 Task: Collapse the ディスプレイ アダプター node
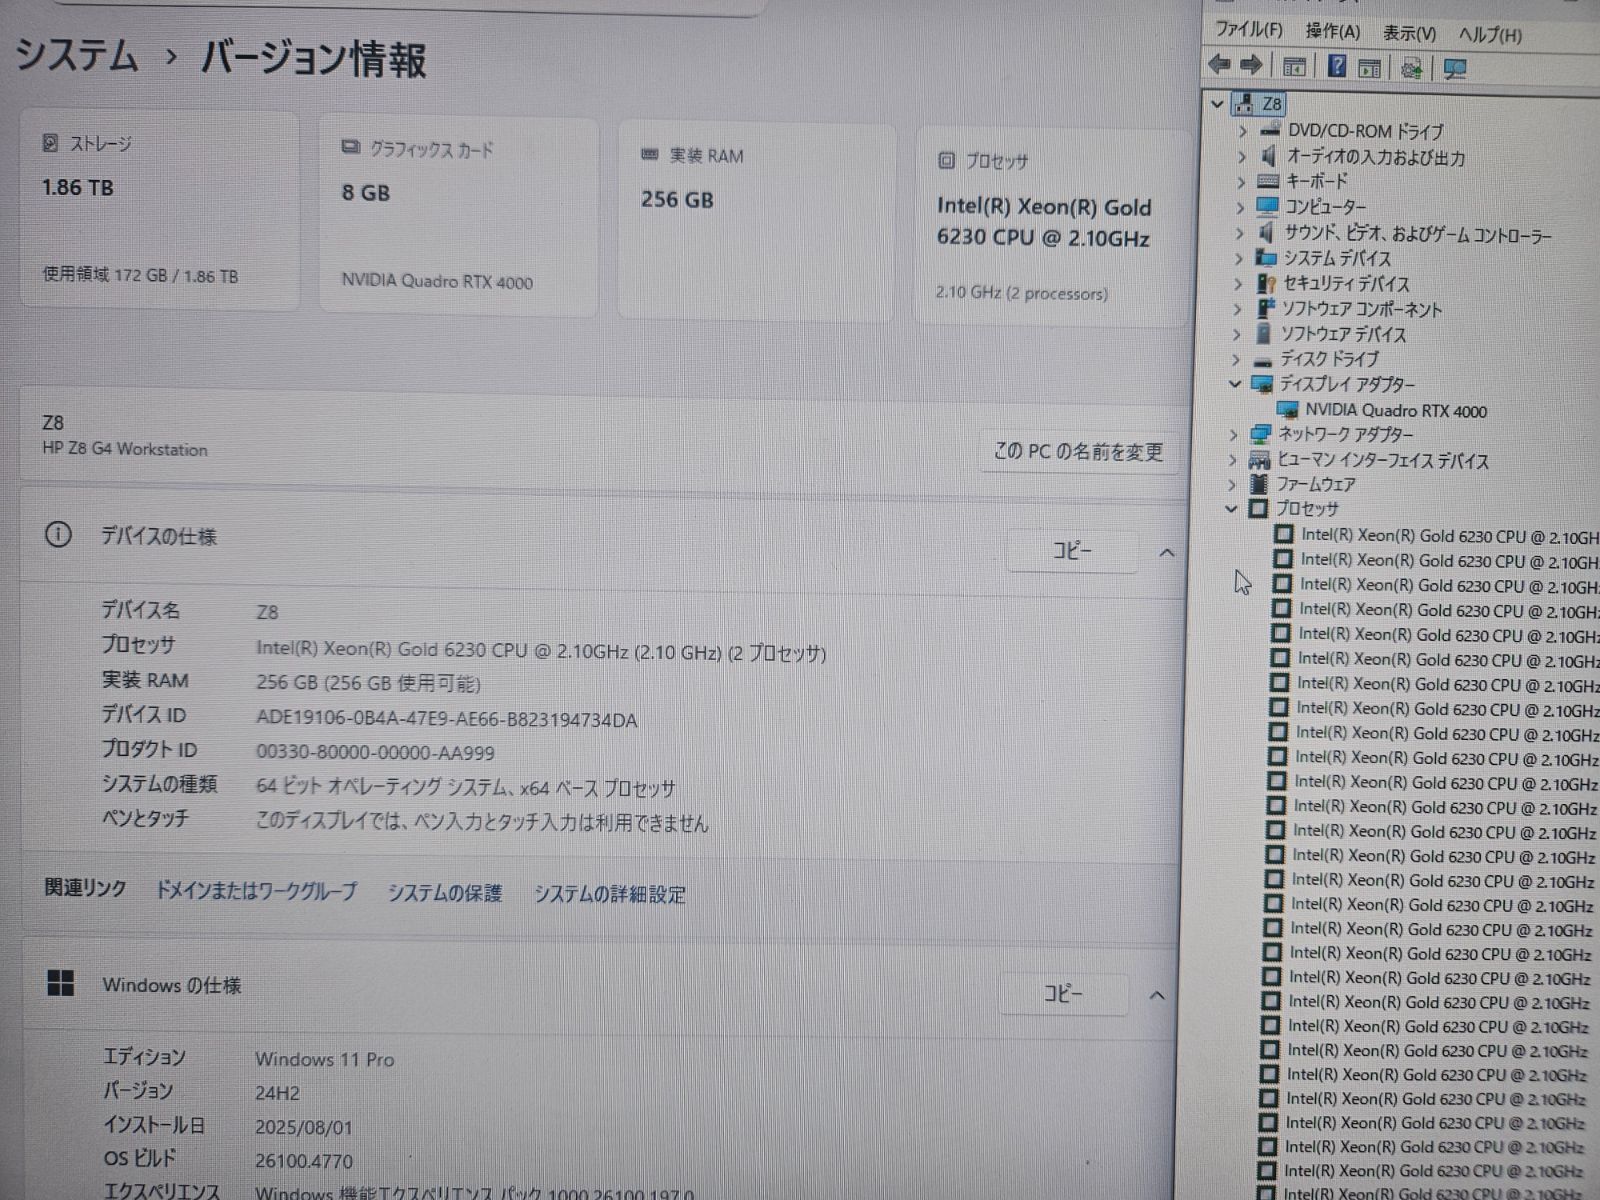[x=1235, y=384]
